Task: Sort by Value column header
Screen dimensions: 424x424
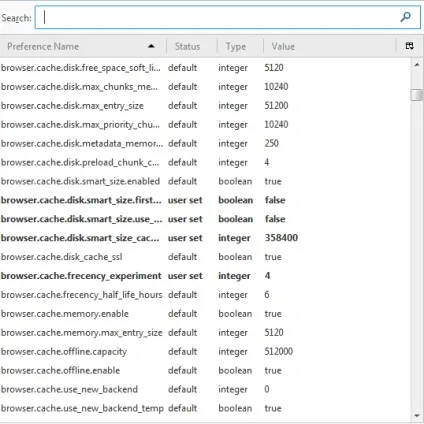Action: pos(330,46)
